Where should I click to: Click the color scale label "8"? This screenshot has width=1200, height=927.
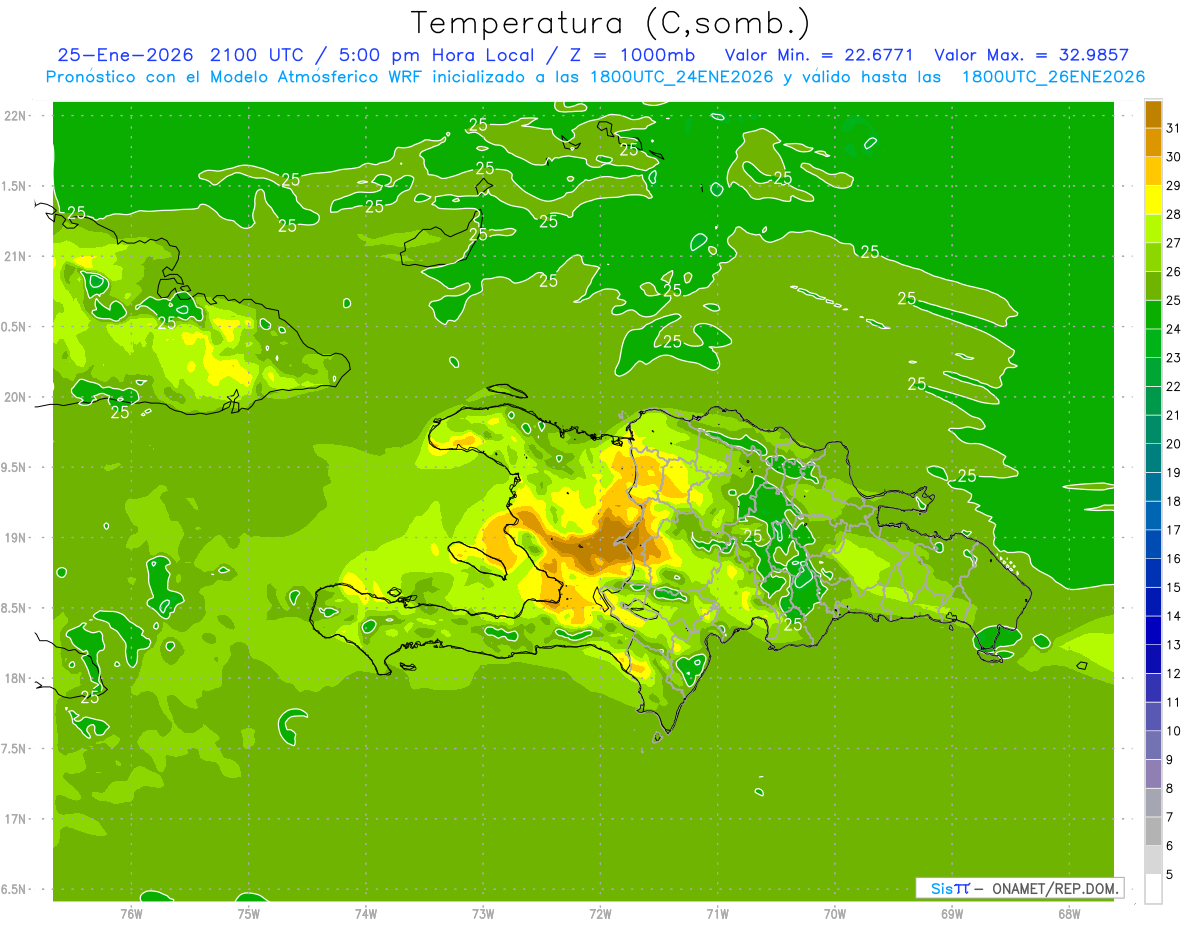point(1170,789)
